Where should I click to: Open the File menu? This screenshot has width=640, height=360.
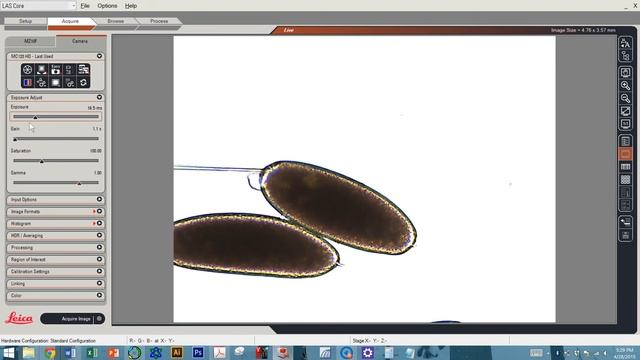pos(85,6)
